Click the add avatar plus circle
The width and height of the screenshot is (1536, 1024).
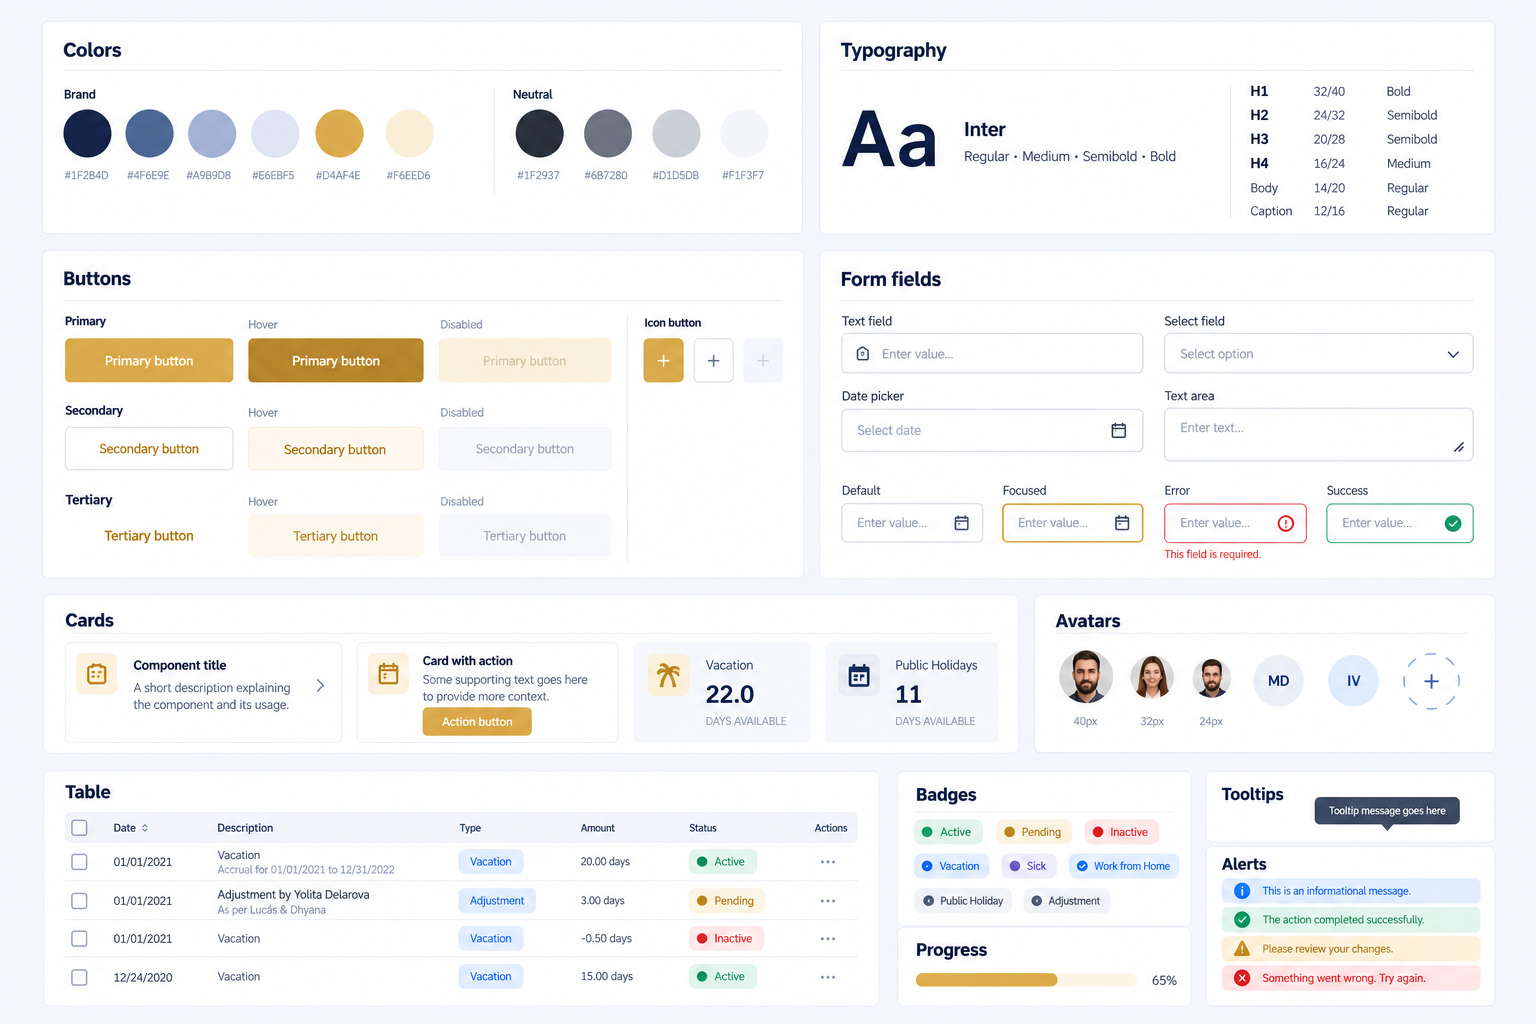tap(1431, 681)
